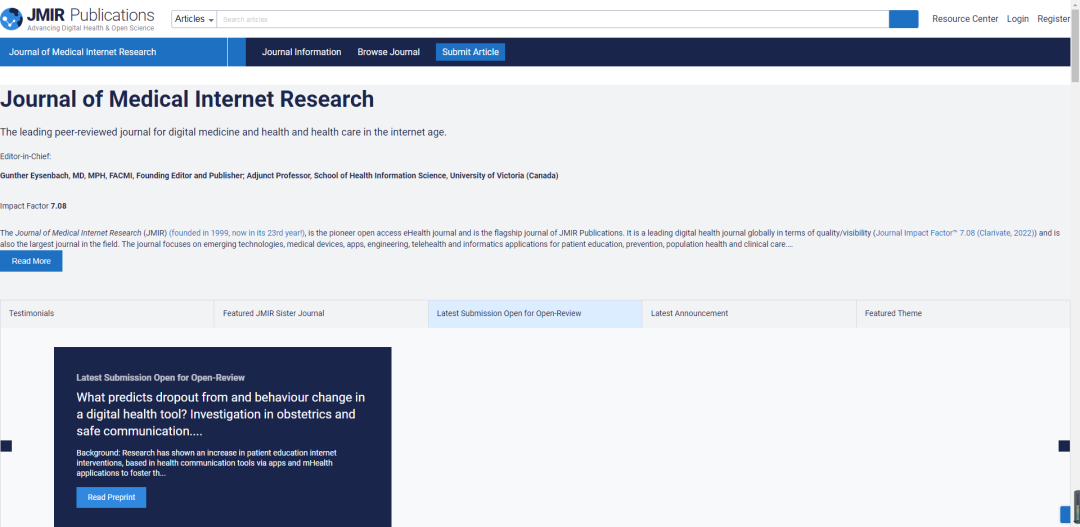
Task: Click the Read Preprint button
Action: (x=111, y=497)
